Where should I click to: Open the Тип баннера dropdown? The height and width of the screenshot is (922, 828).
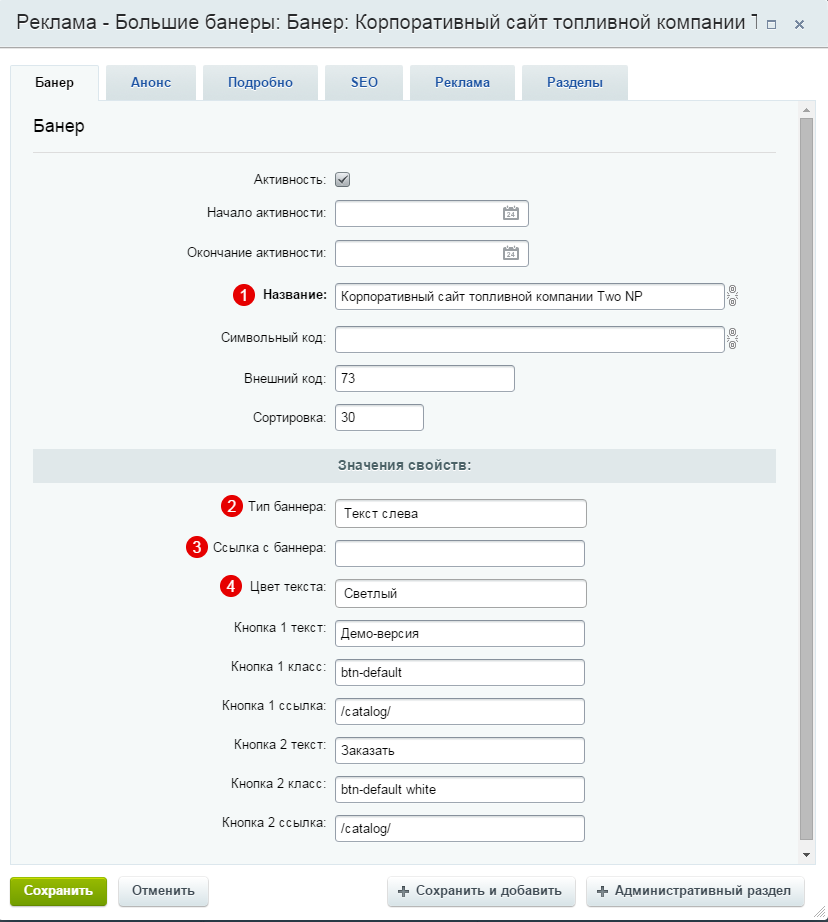pyautogui.click(x=460, y=513)
